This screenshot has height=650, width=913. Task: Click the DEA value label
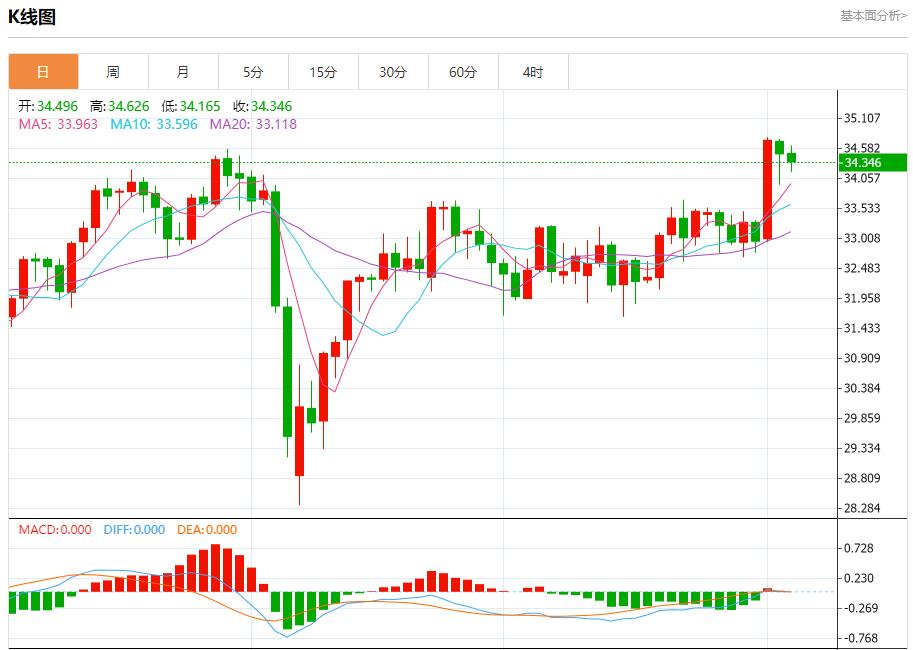click(207, 530)
